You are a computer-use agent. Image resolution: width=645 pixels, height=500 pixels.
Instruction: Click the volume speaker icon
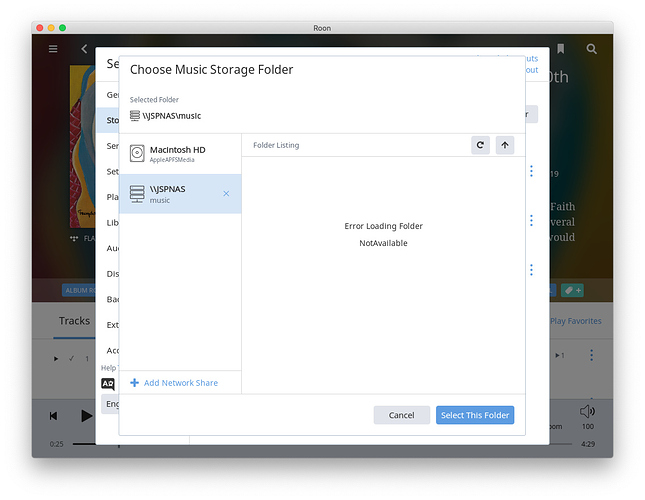(587, 411)
